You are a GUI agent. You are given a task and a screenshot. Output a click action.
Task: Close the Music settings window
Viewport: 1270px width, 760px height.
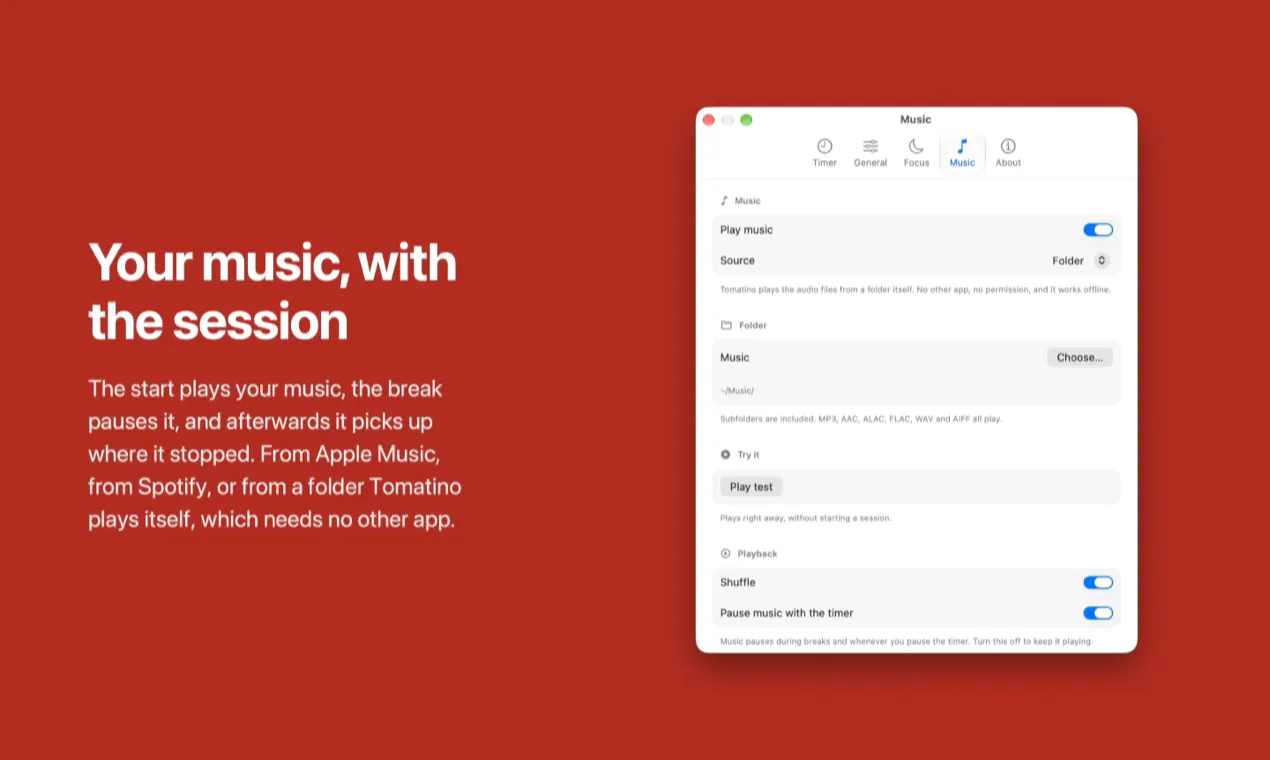(x=709, y=120)
